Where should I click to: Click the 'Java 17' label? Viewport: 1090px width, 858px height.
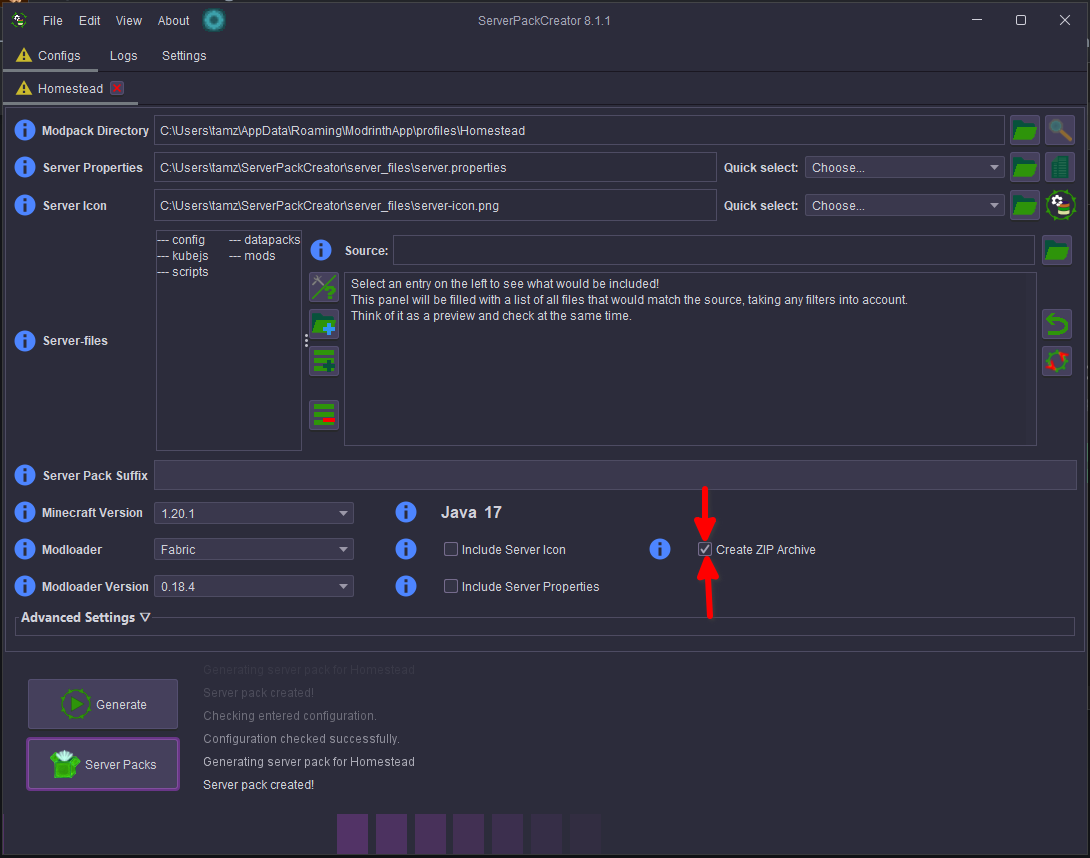(x=471, y=512)
